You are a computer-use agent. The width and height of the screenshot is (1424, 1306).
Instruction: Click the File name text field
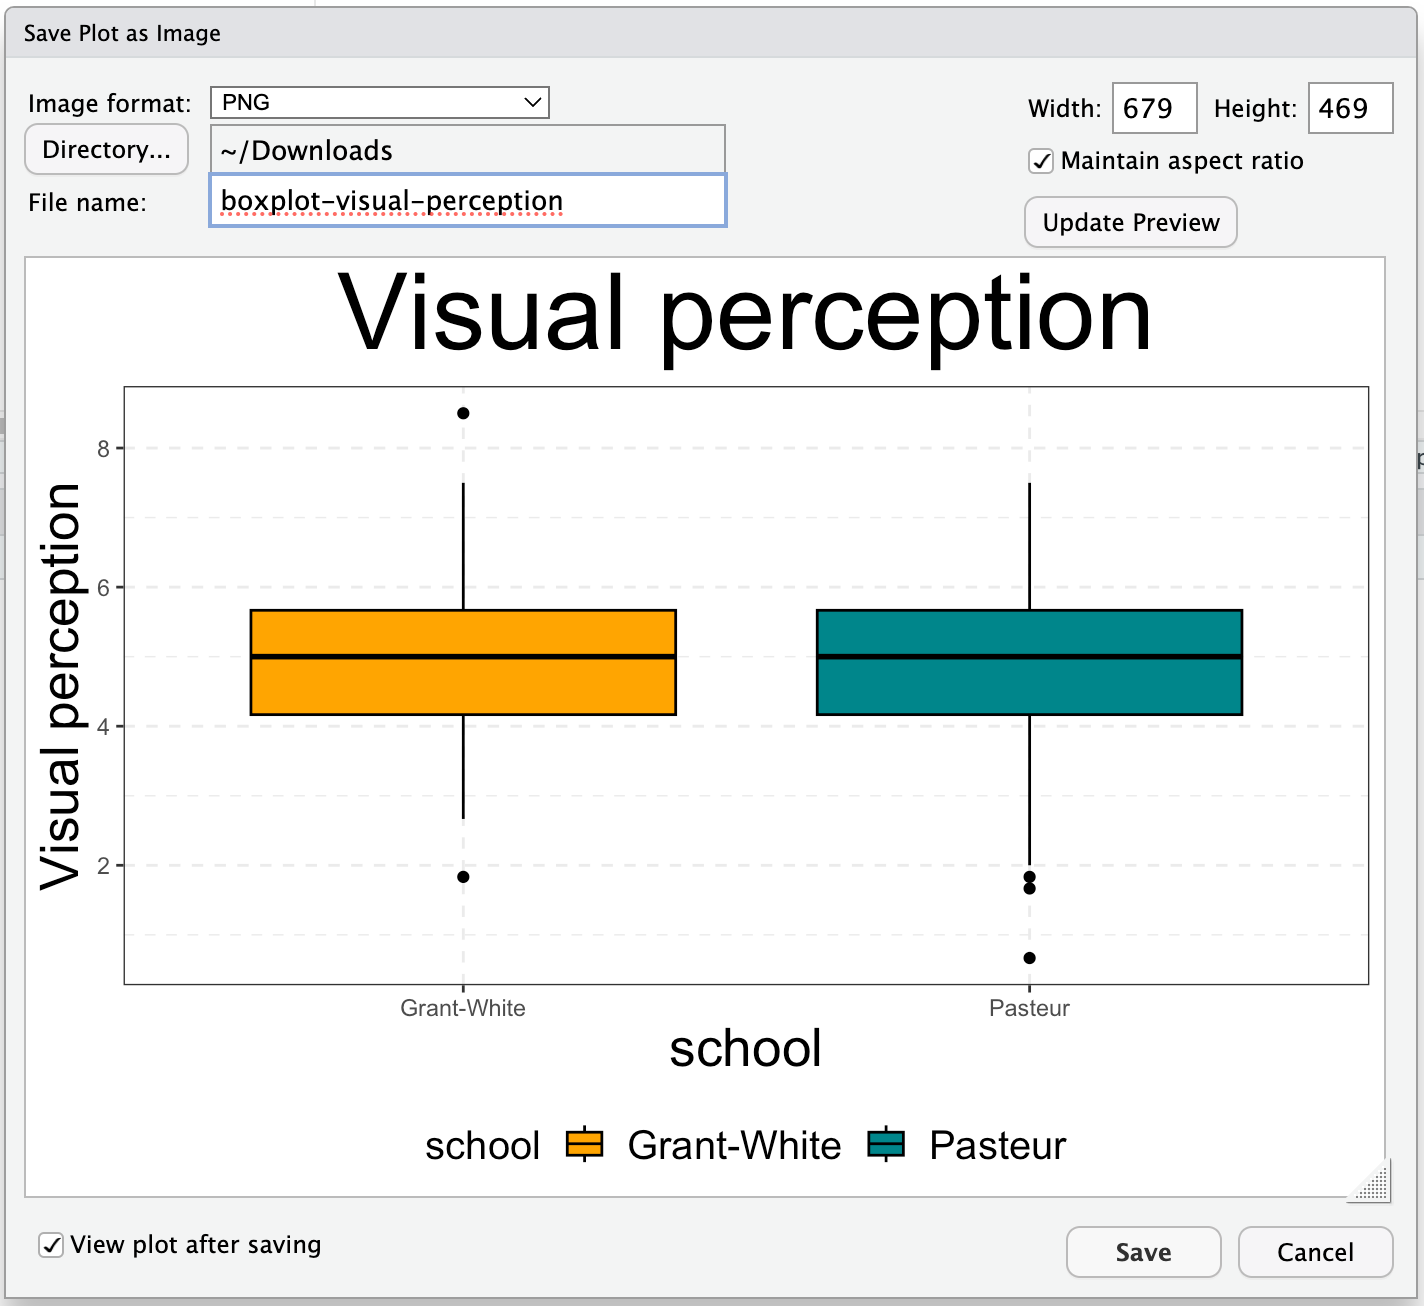[x=467, y=201]
